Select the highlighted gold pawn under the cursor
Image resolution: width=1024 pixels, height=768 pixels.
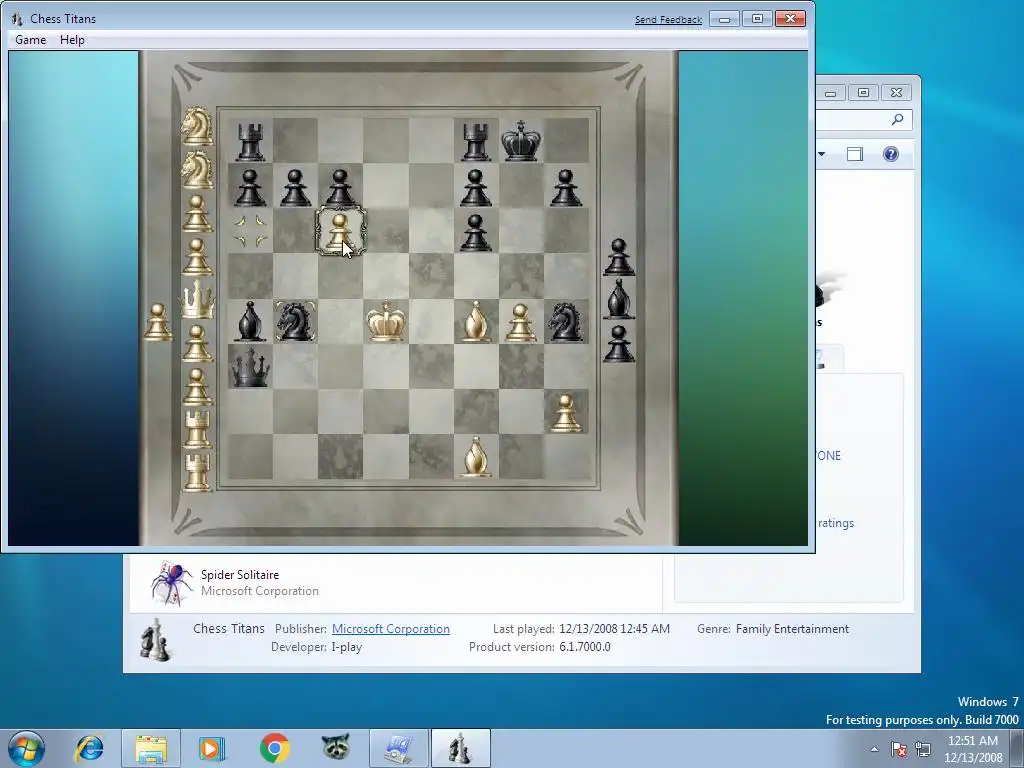tap(340, 231)
